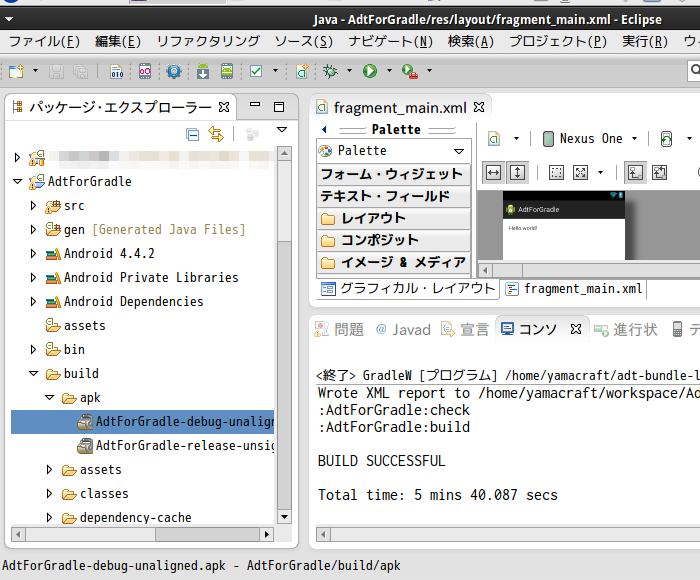Click the Run External Tools icon

click(x=409, y=71)
